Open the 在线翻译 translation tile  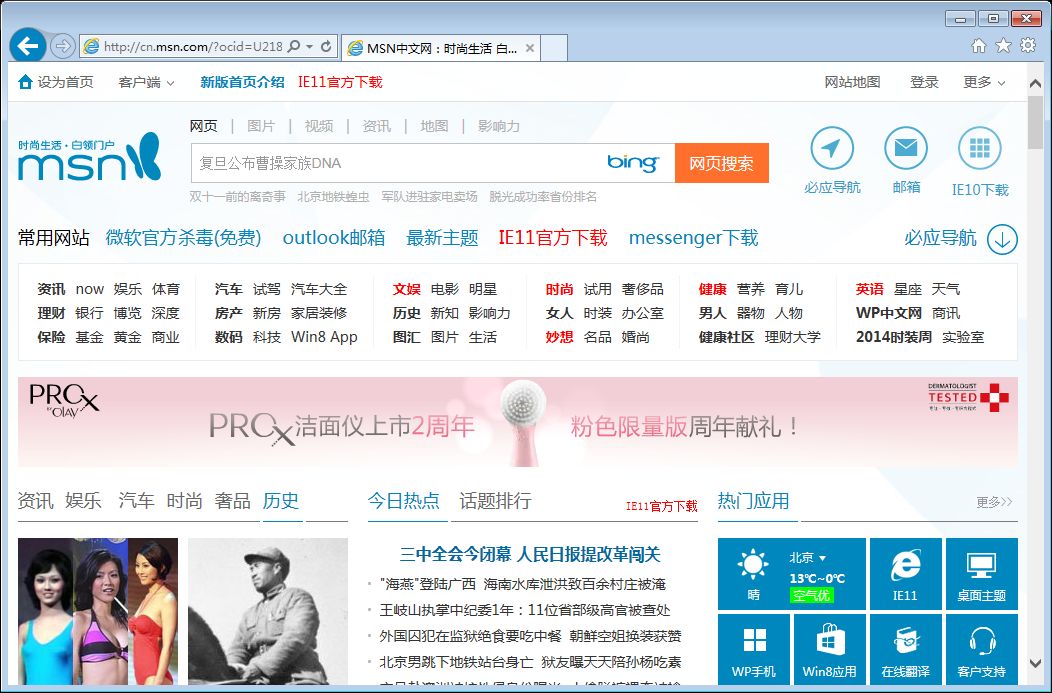tap(905, 649)
